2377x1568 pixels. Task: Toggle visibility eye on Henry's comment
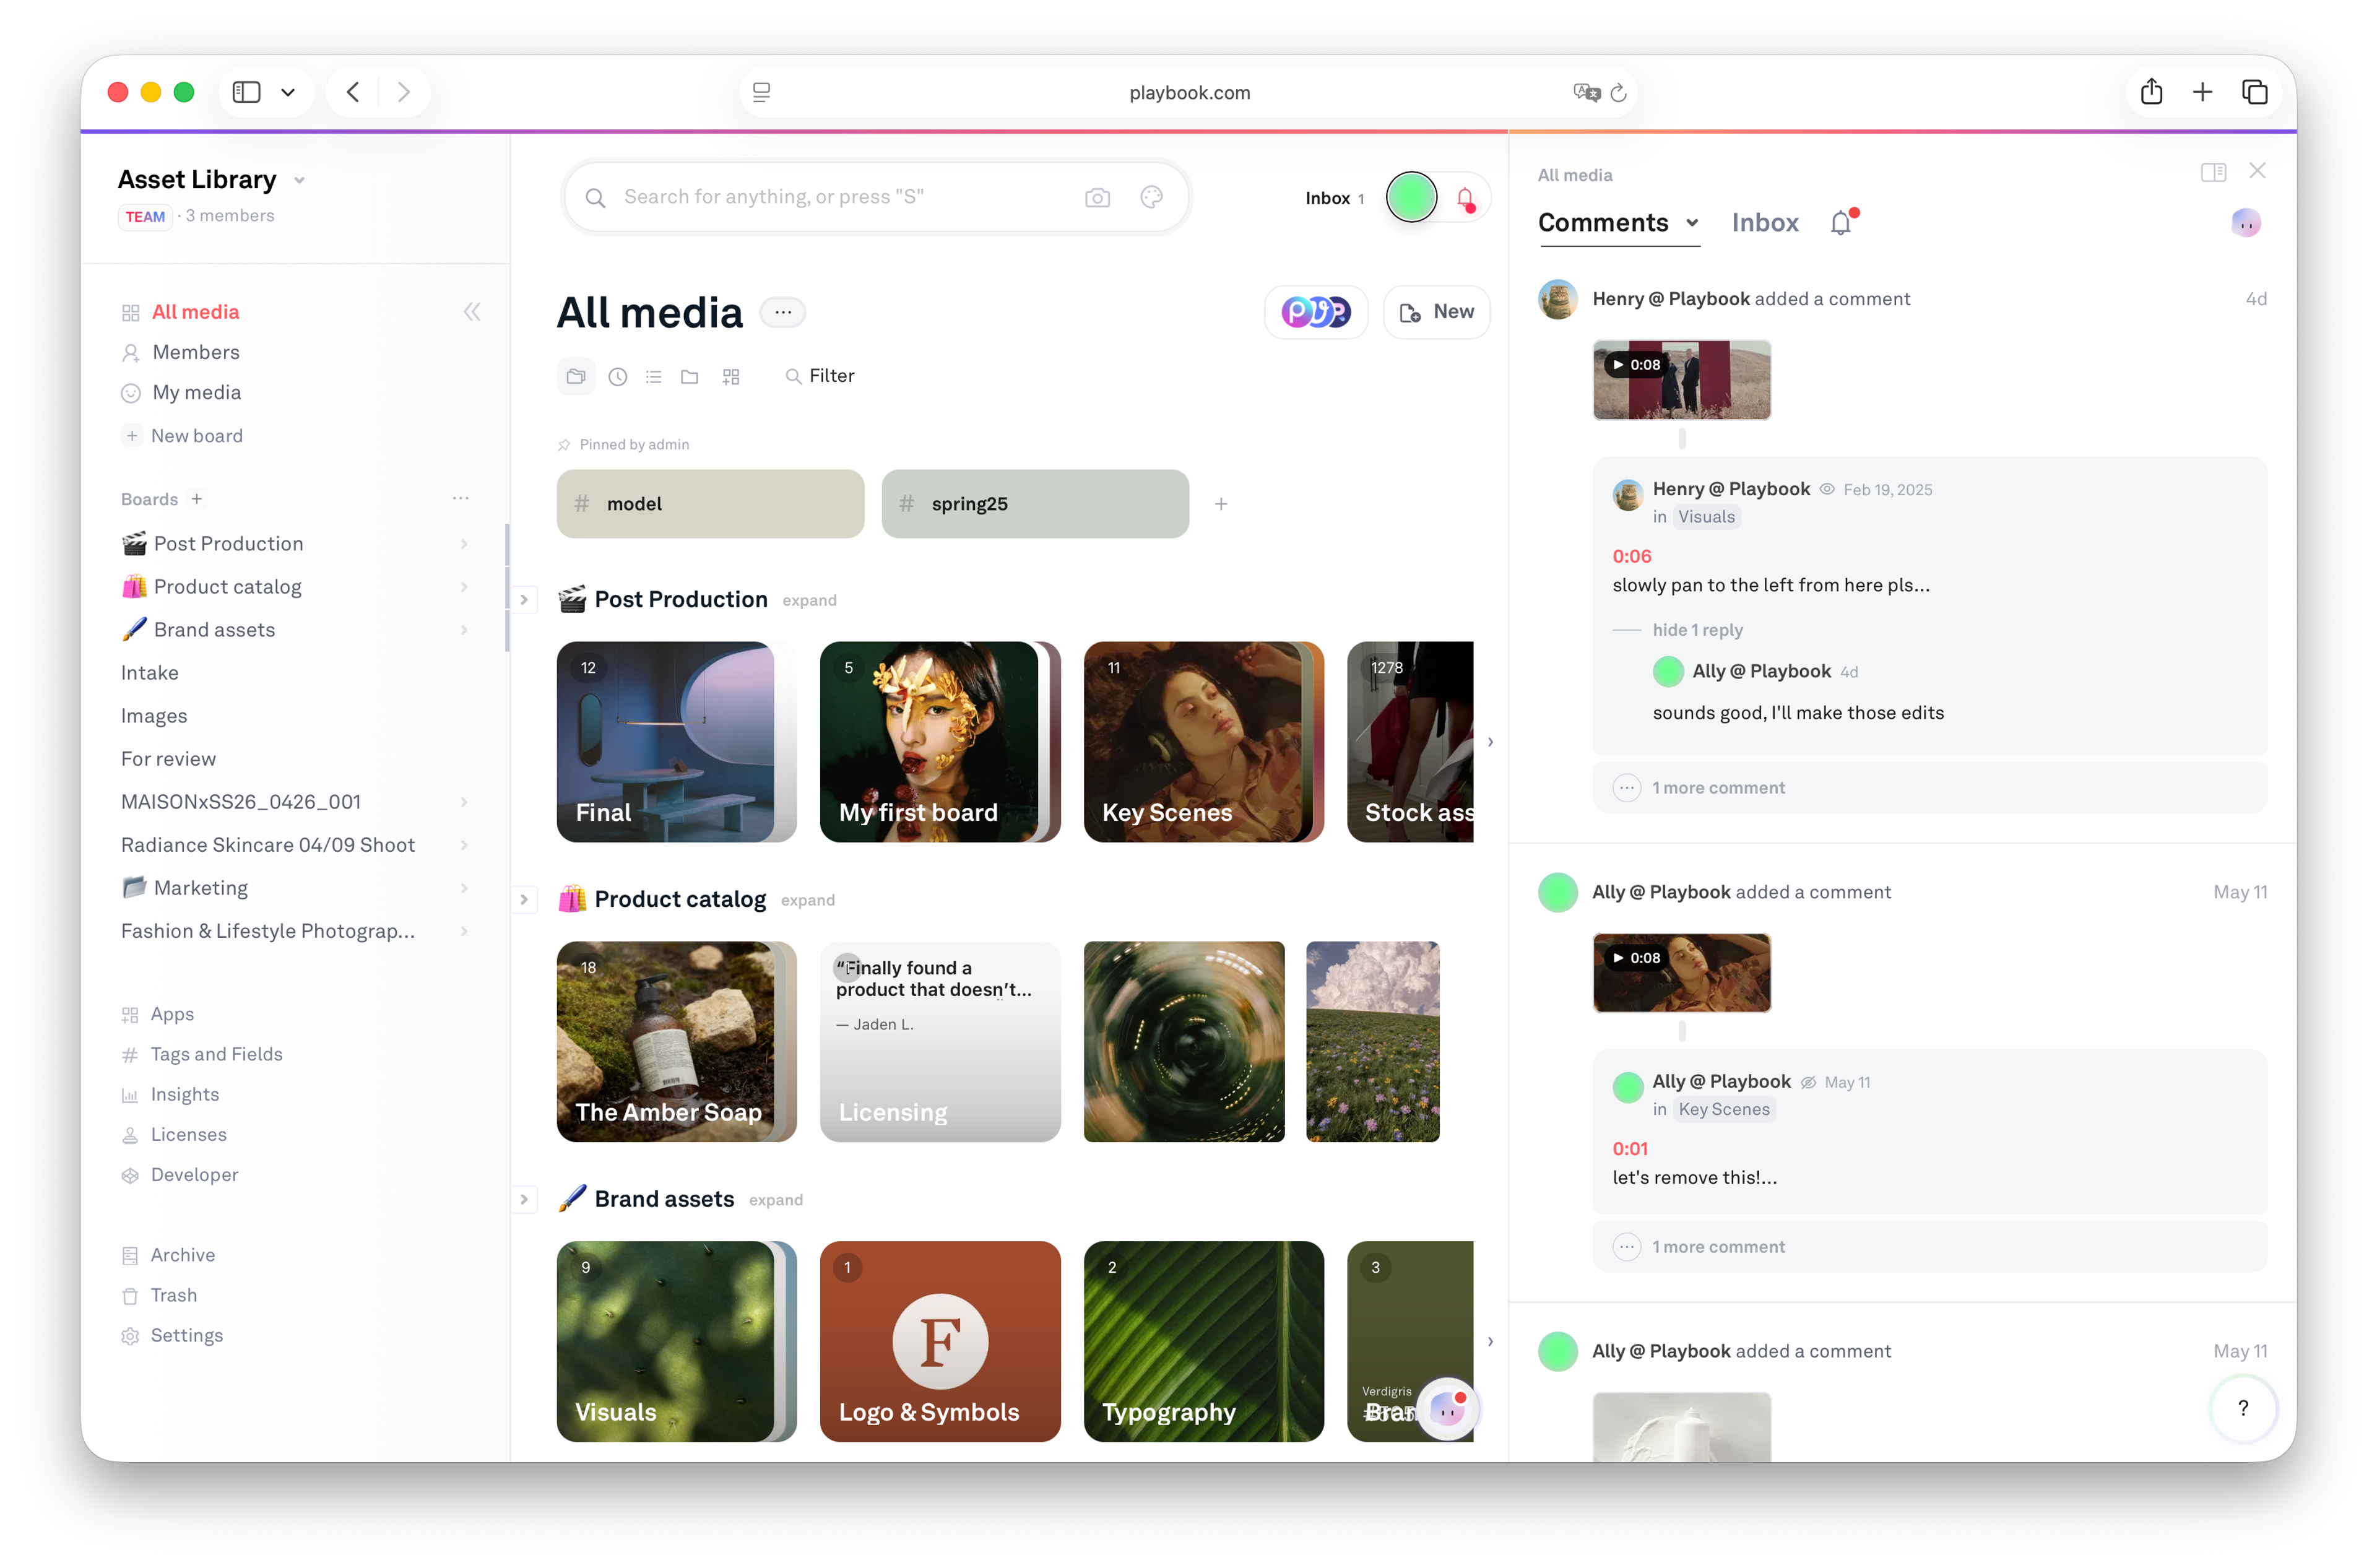pyautogui.click(x=1827, y=489)
